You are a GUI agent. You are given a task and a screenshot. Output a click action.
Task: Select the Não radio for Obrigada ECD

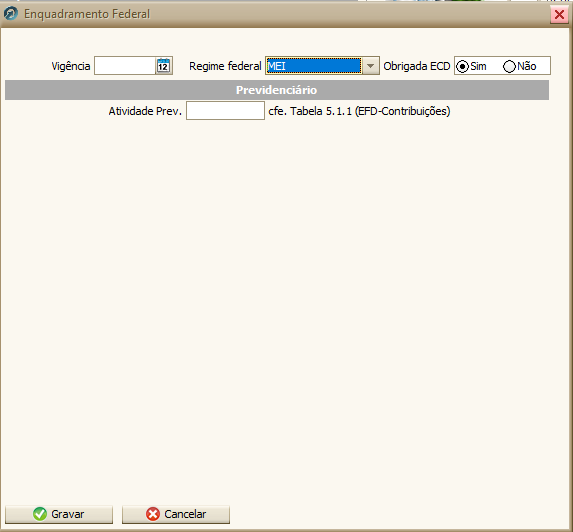(509, 66)
